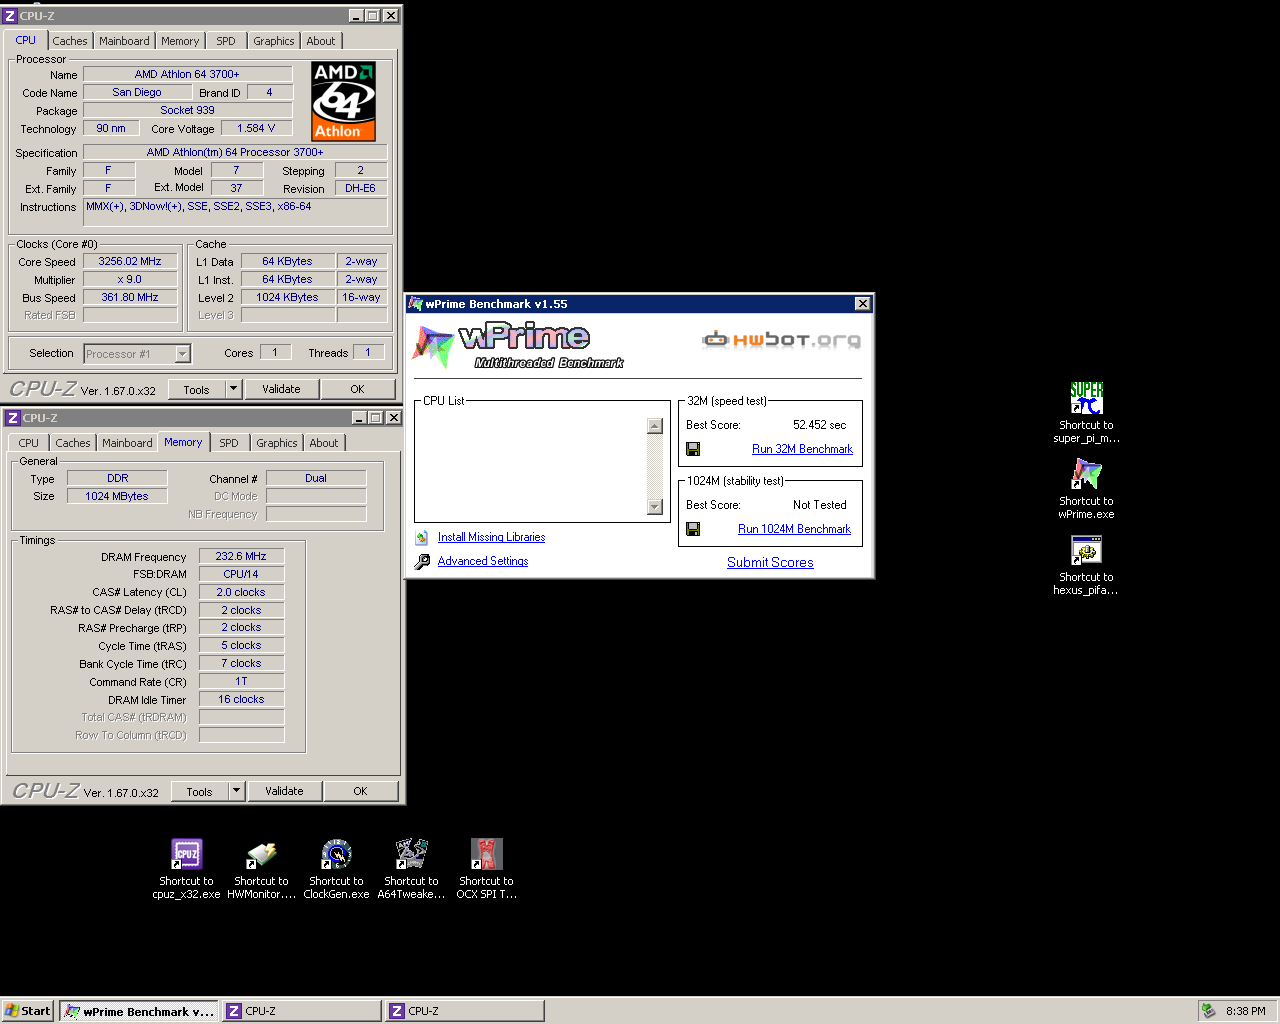
Task: Open Caches tab in lower CPU-Z window
Action: [73, 443]
